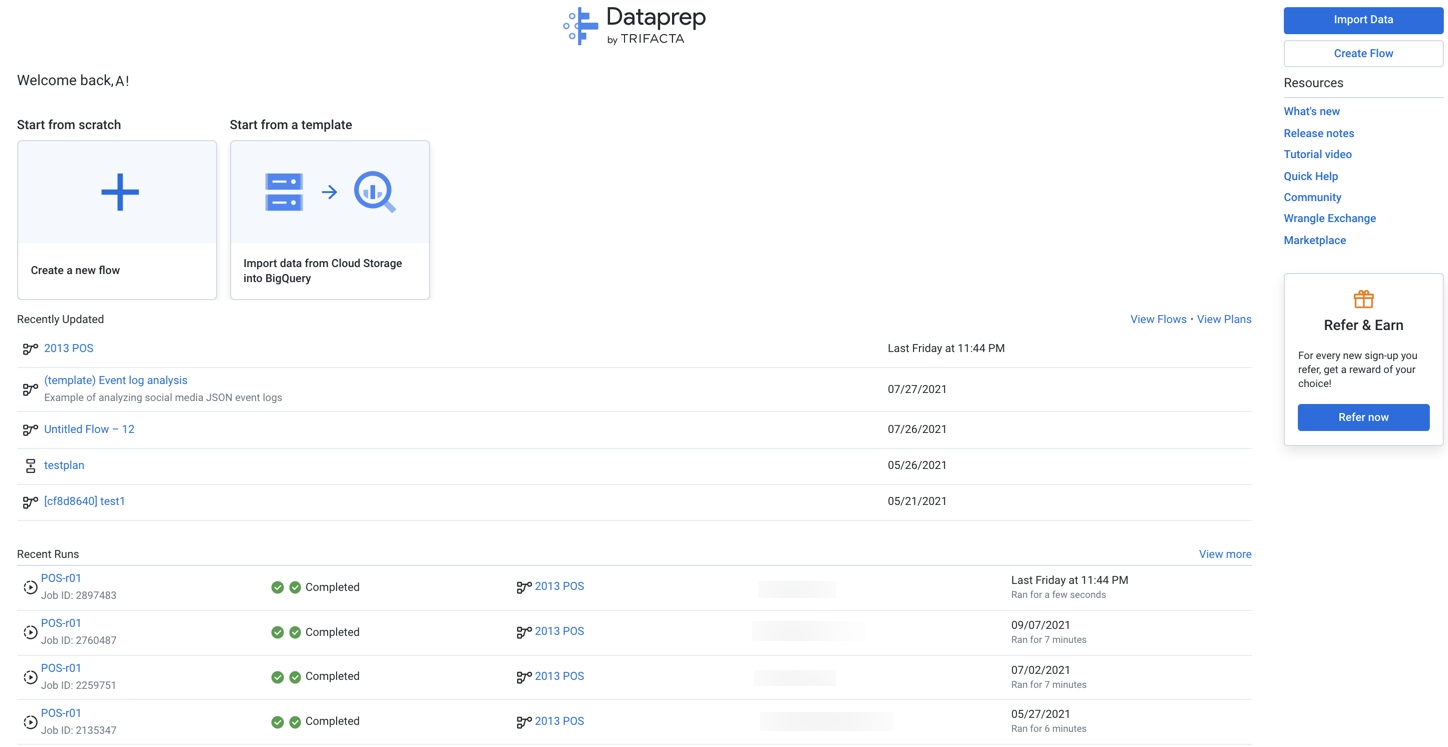Click the 09/07/2021 run date

[x=1040, y=625]
